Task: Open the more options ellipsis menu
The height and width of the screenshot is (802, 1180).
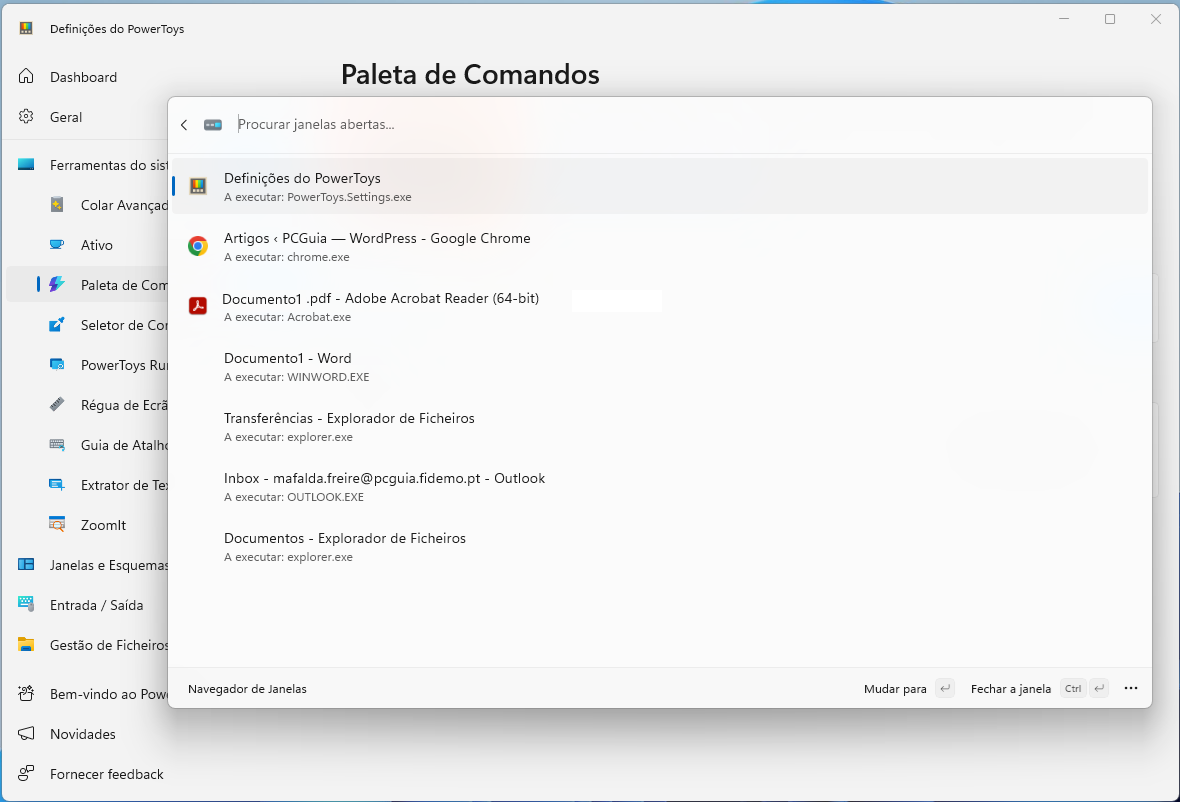Action: click(x=1131, y=688)
